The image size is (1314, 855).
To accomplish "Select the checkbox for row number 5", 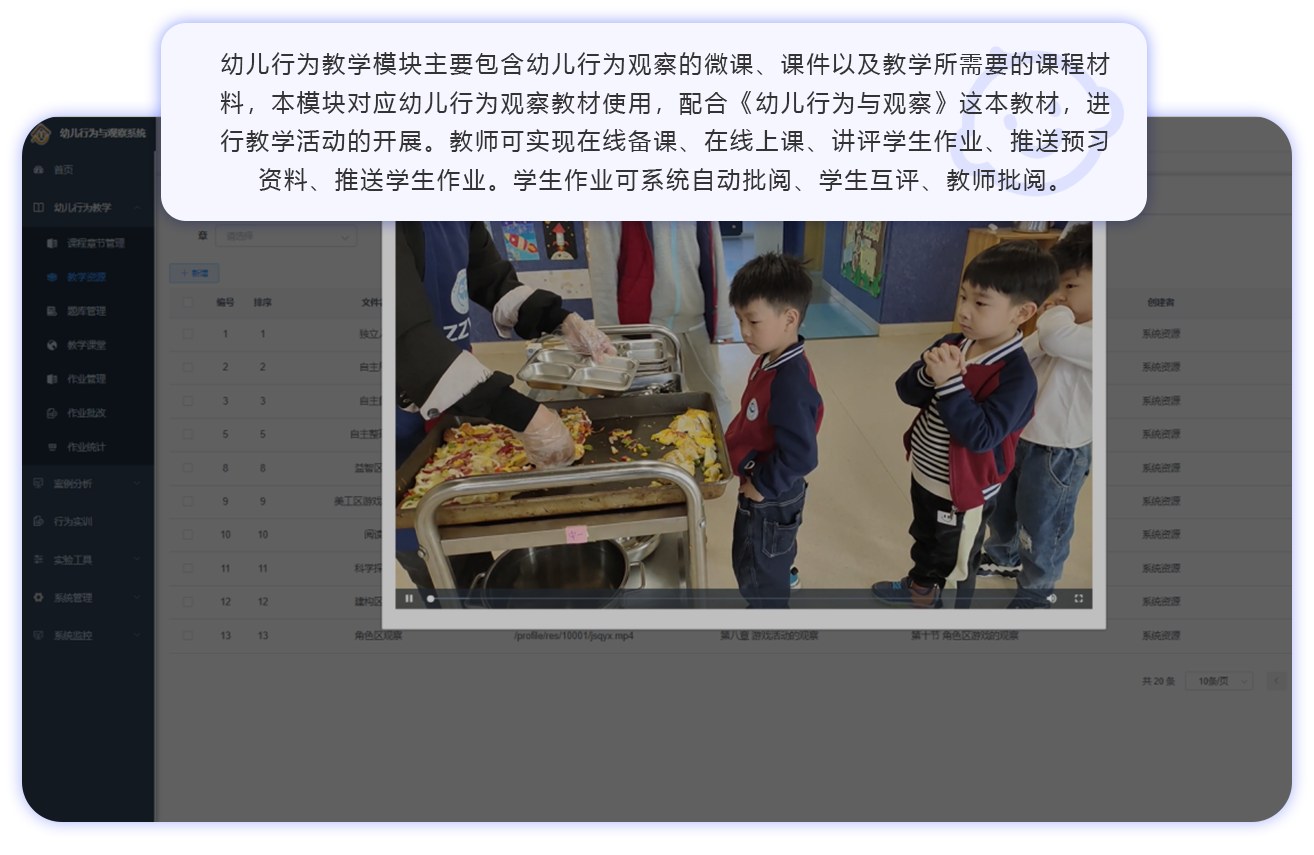I will click(188, 435).
